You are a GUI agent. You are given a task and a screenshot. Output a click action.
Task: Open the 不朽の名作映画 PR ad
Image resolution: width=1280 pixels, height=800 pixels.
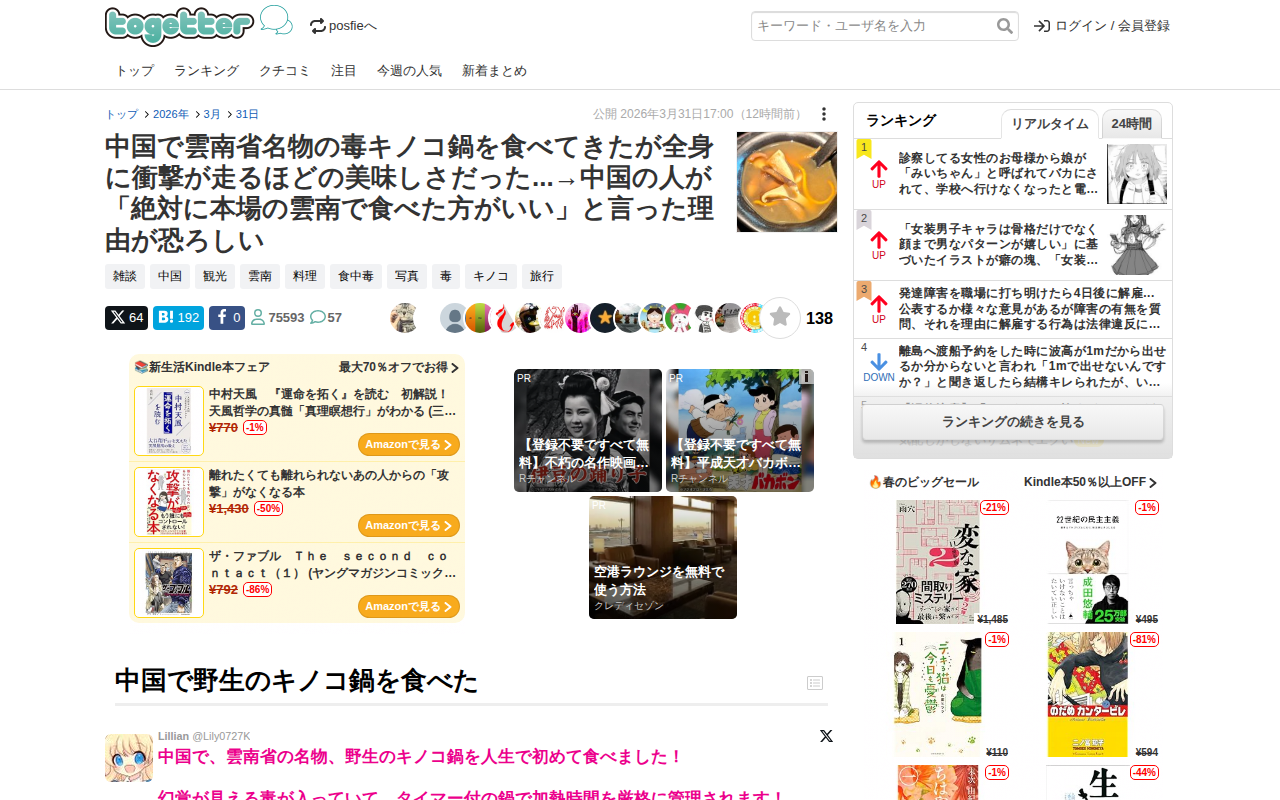click(x=588, y=430)
